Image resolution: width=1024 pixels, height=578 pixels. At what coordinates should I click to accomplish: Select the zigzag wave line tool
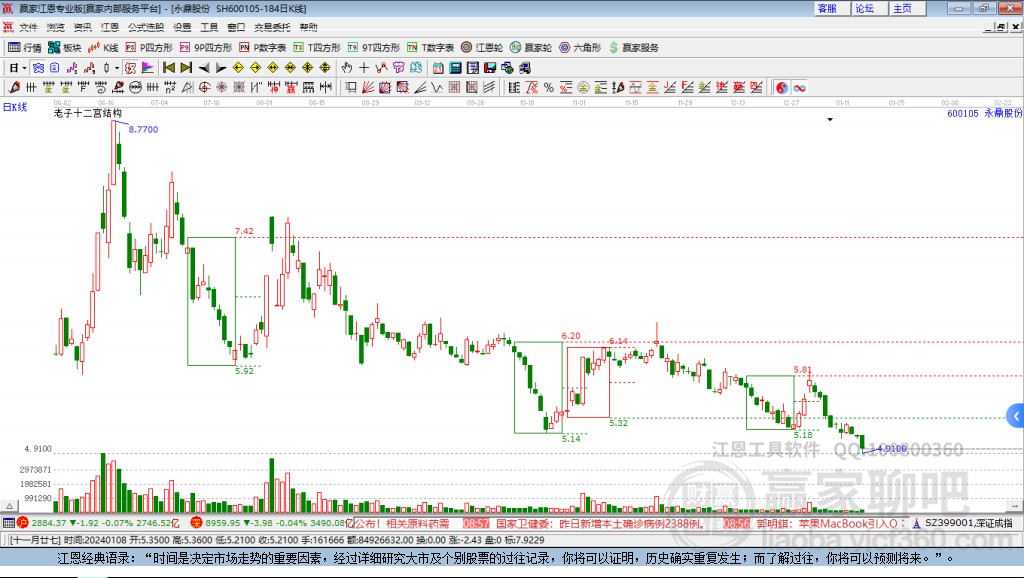(381, 68)
